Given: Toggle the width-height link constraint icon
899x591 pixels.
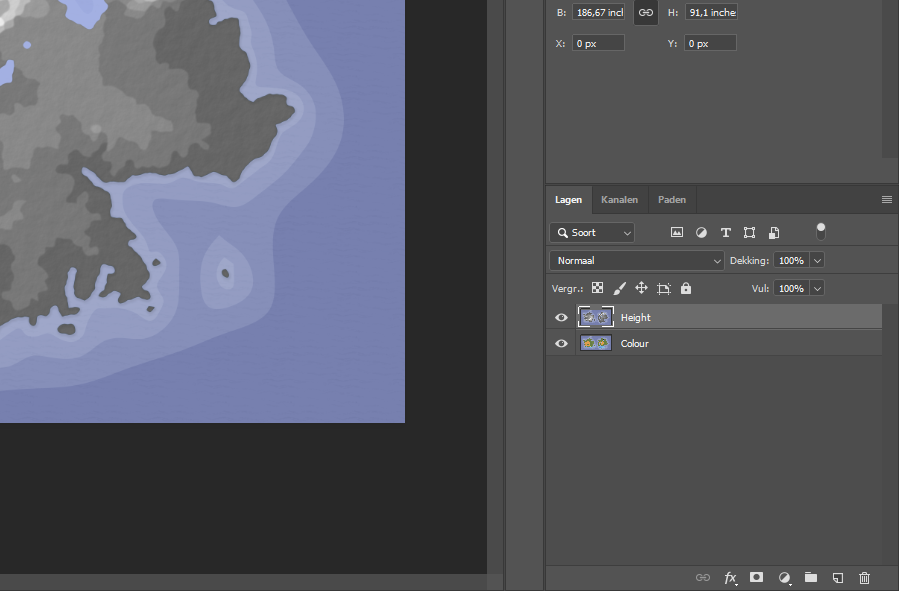Looking at the screenshot, I should coord(646,12).
